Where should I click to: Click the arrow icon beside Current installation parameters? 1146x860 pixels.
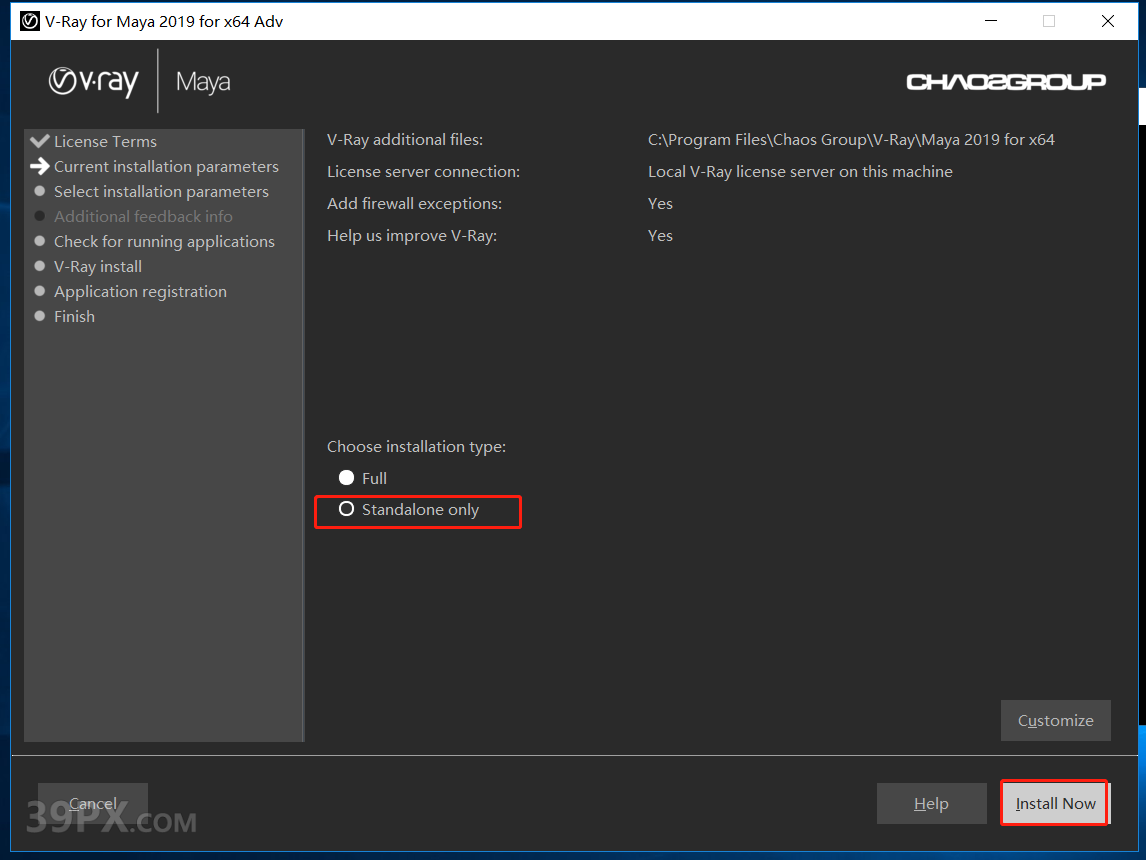[40, 167]
